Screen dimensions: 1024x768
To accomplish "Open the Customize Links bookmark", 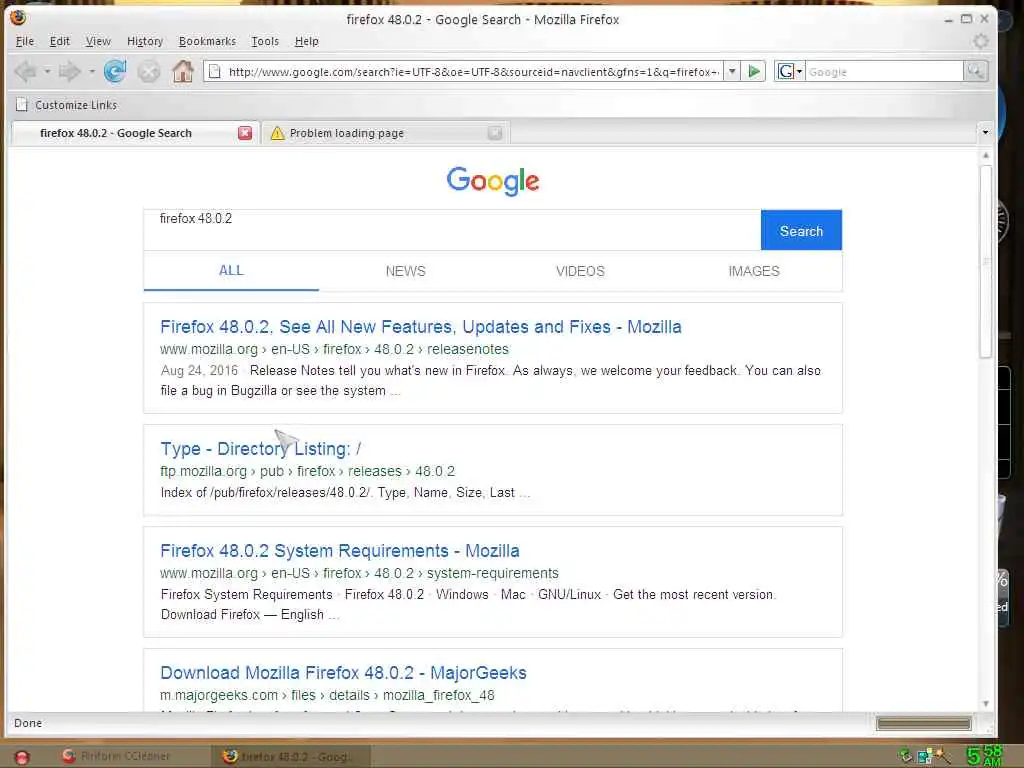I will pyautogui.click(x=67, y=105).
